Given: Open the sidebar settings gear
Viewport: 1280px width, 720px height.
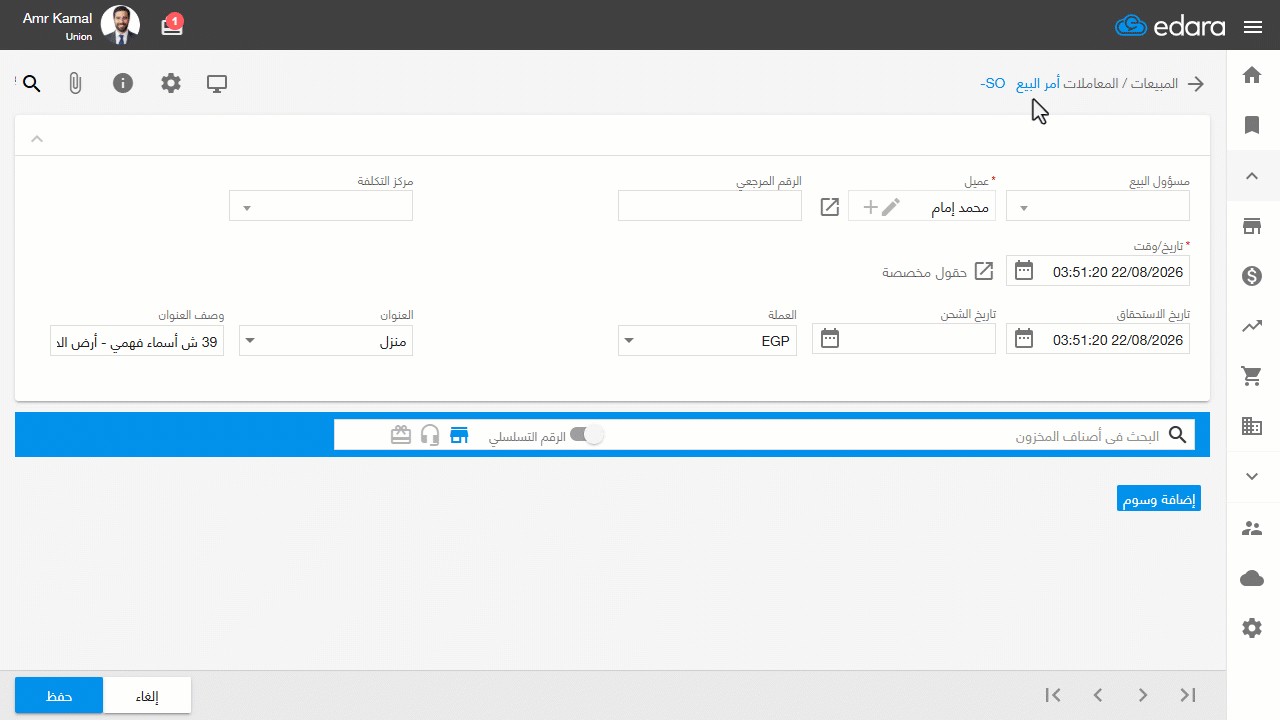Looking at the screenshot, I should tap(1252, 628).
